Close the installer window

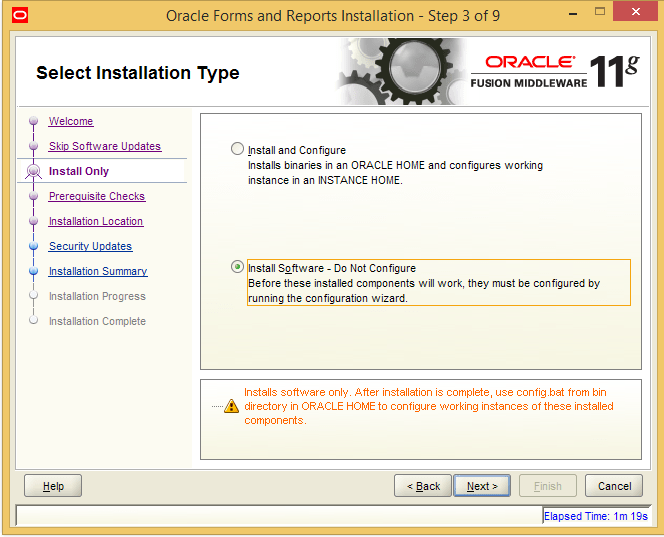(636, 12)
